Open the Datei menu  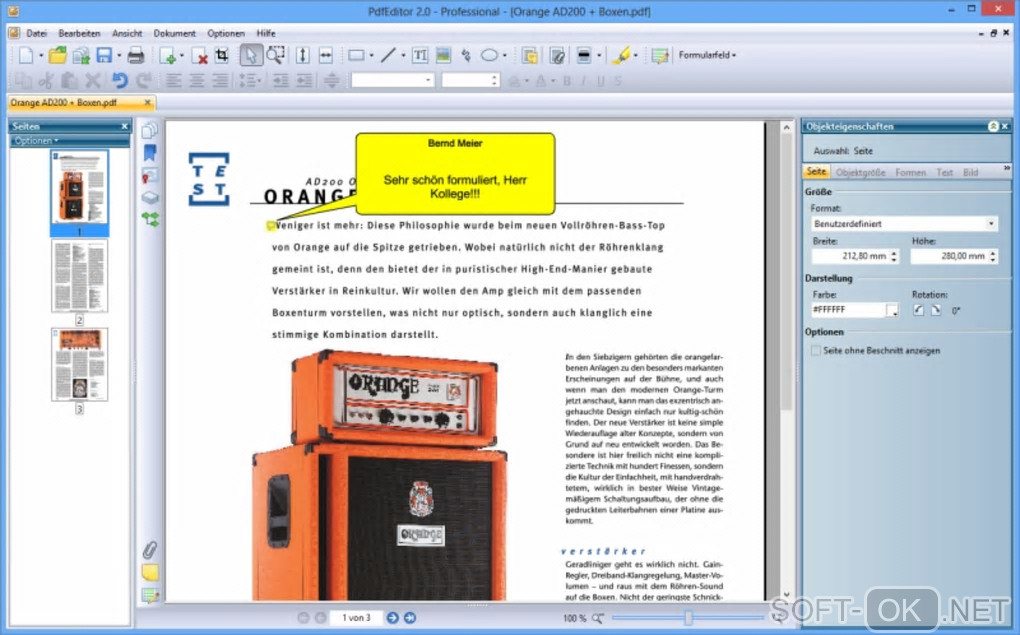(x=36, y=33)
